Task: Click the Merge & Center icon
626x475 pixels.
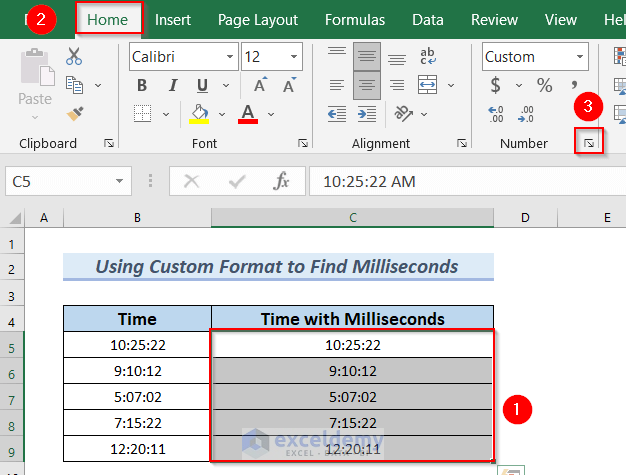Action: pos(428,86)
